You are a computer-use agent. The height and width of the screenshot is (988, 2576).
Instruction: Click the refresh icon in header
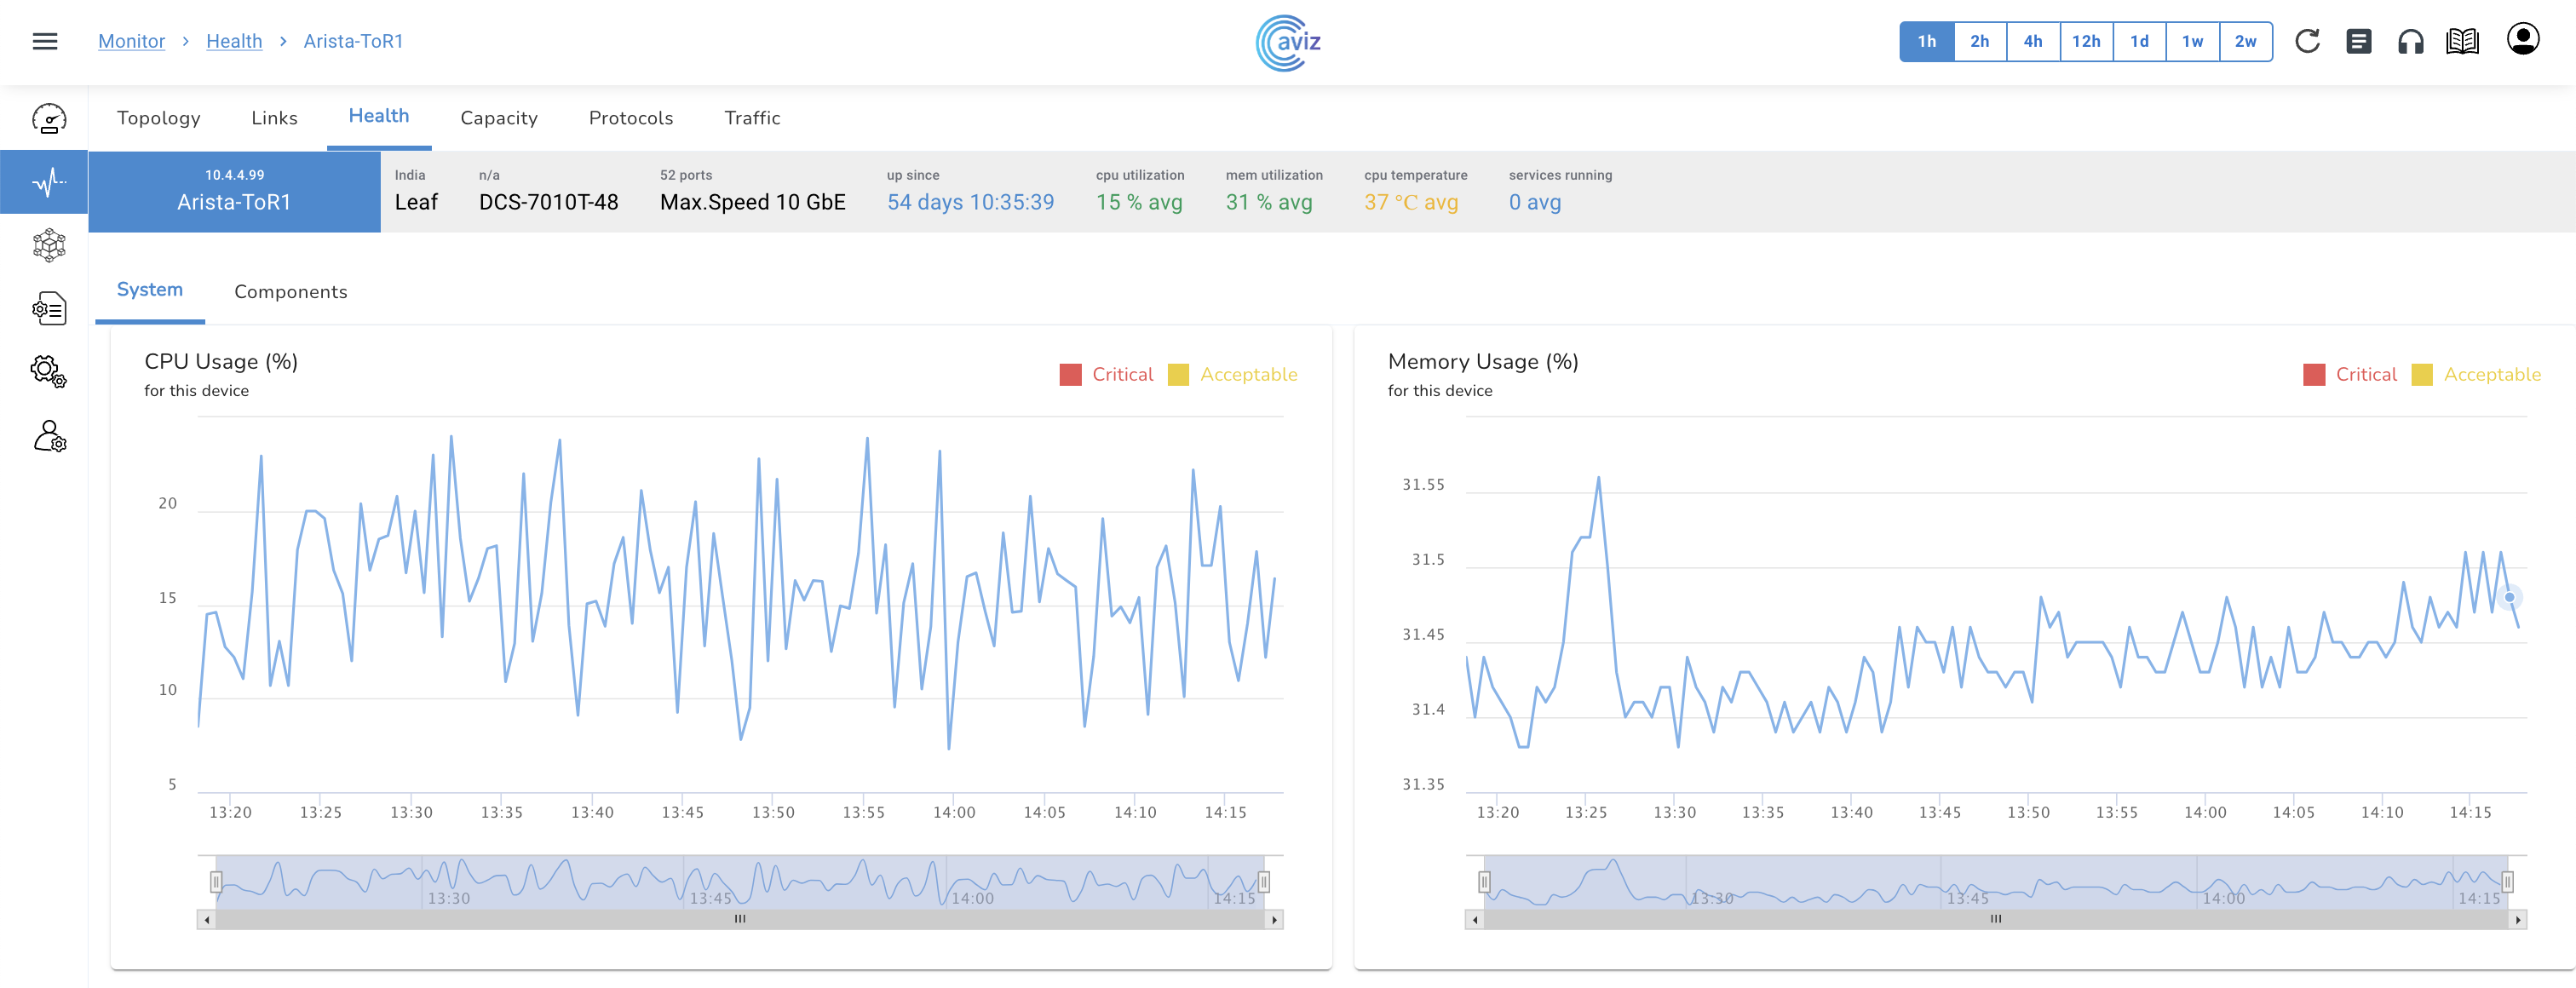point(2307,41)
